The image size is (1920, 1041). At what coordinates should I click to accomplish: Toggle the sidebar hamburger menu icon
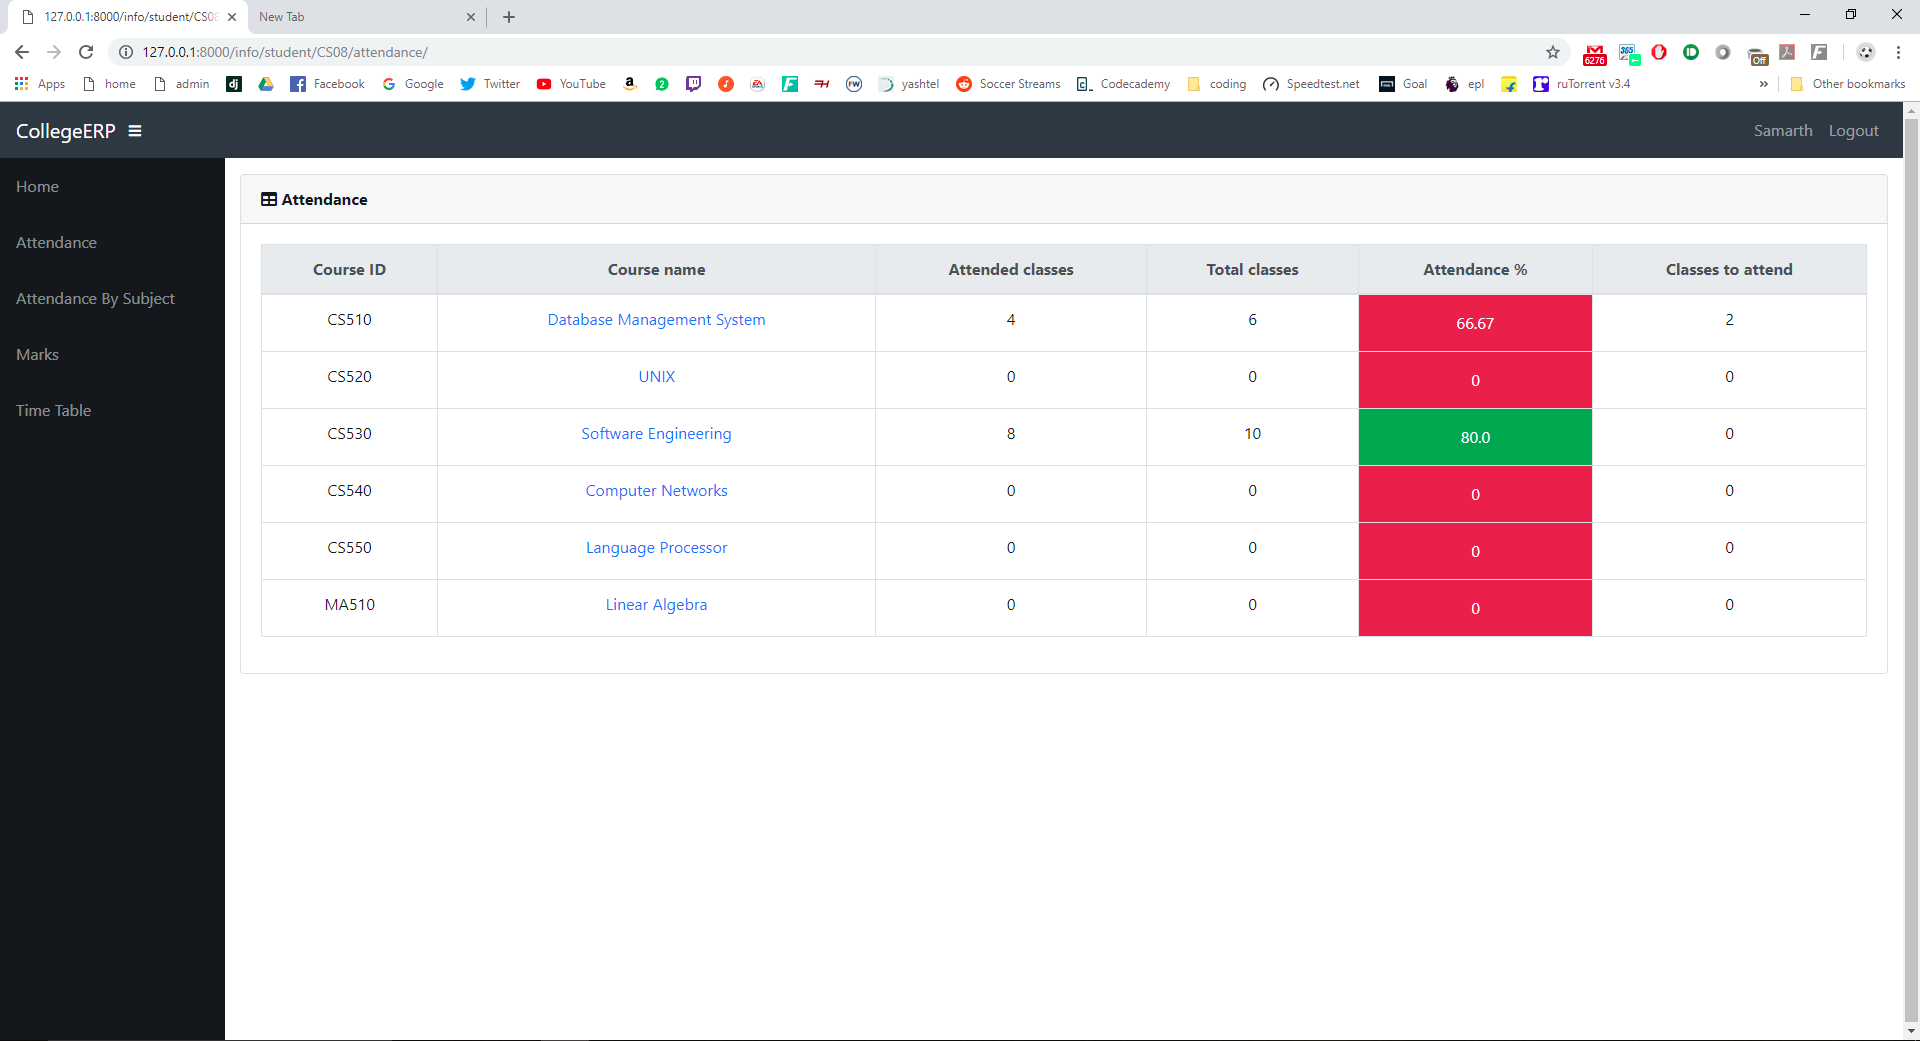click(135, 131)
